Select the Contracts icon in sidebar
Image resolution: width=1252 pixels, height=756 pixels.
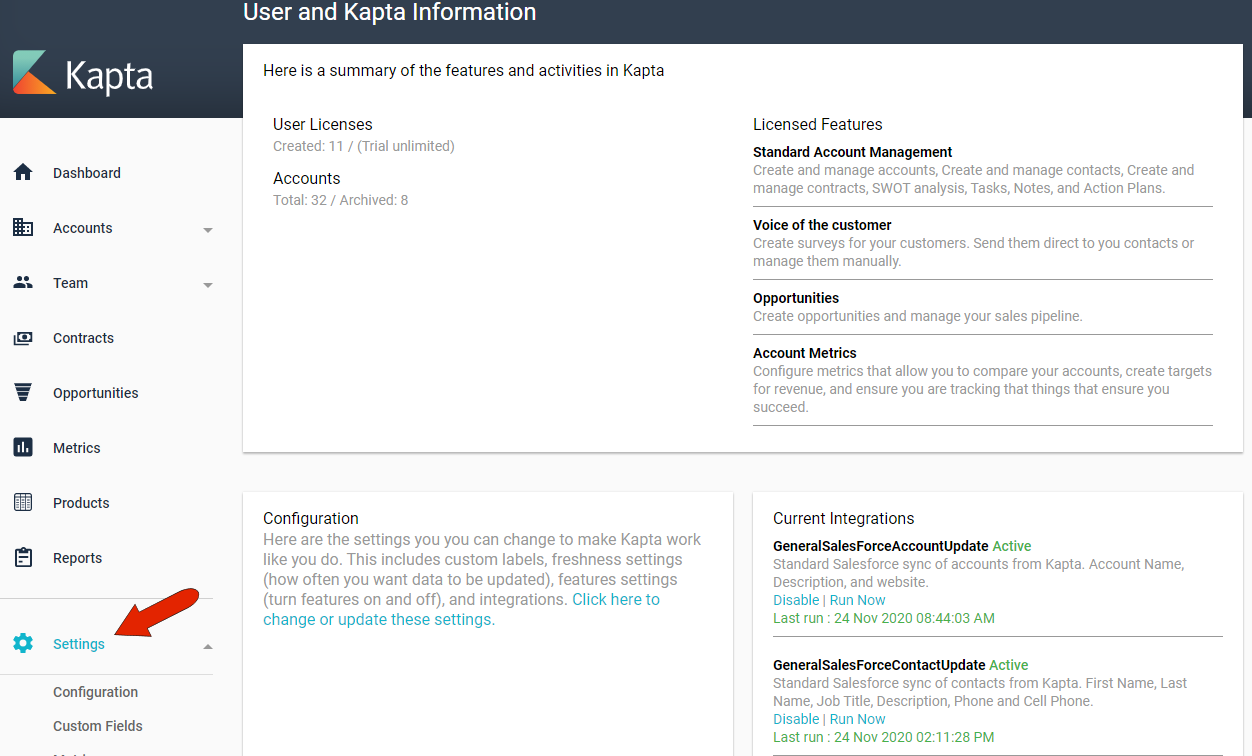23,337
